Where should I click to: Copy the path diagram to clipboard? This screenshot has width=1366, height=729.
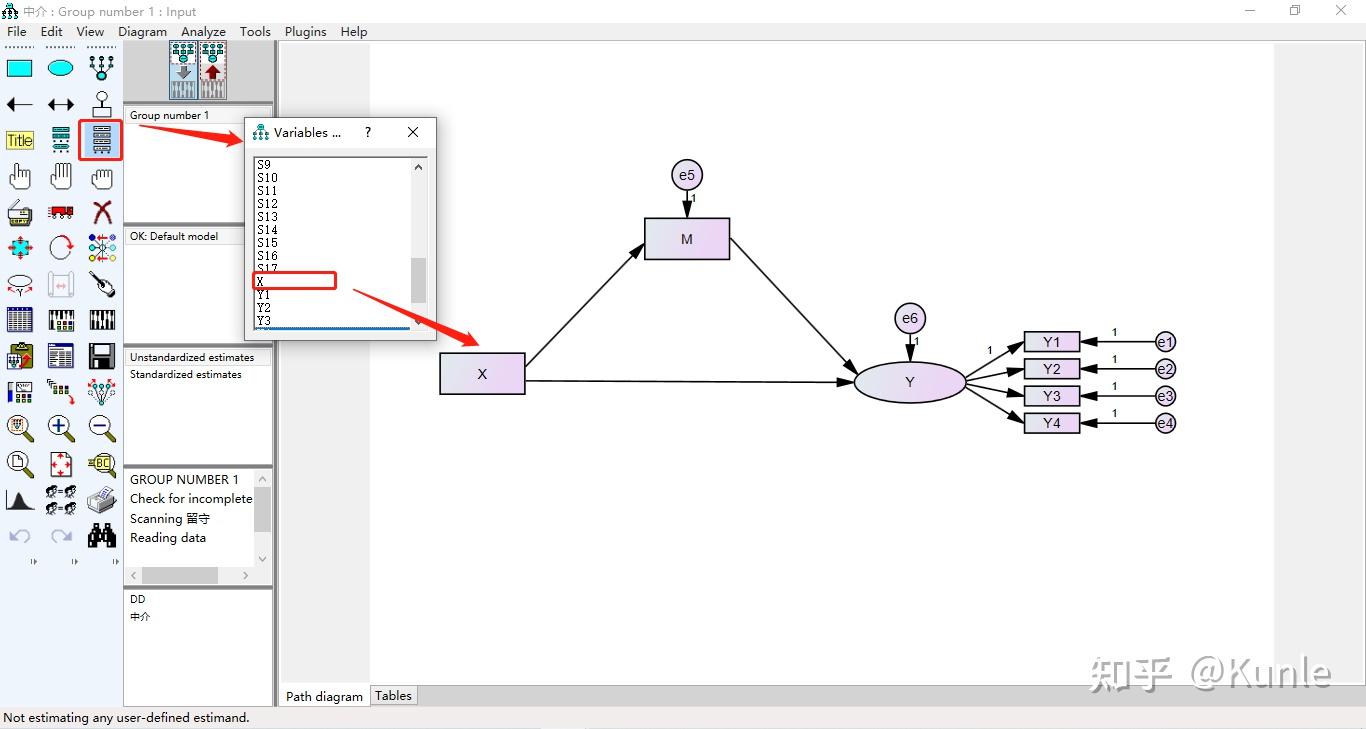[20, 356]
